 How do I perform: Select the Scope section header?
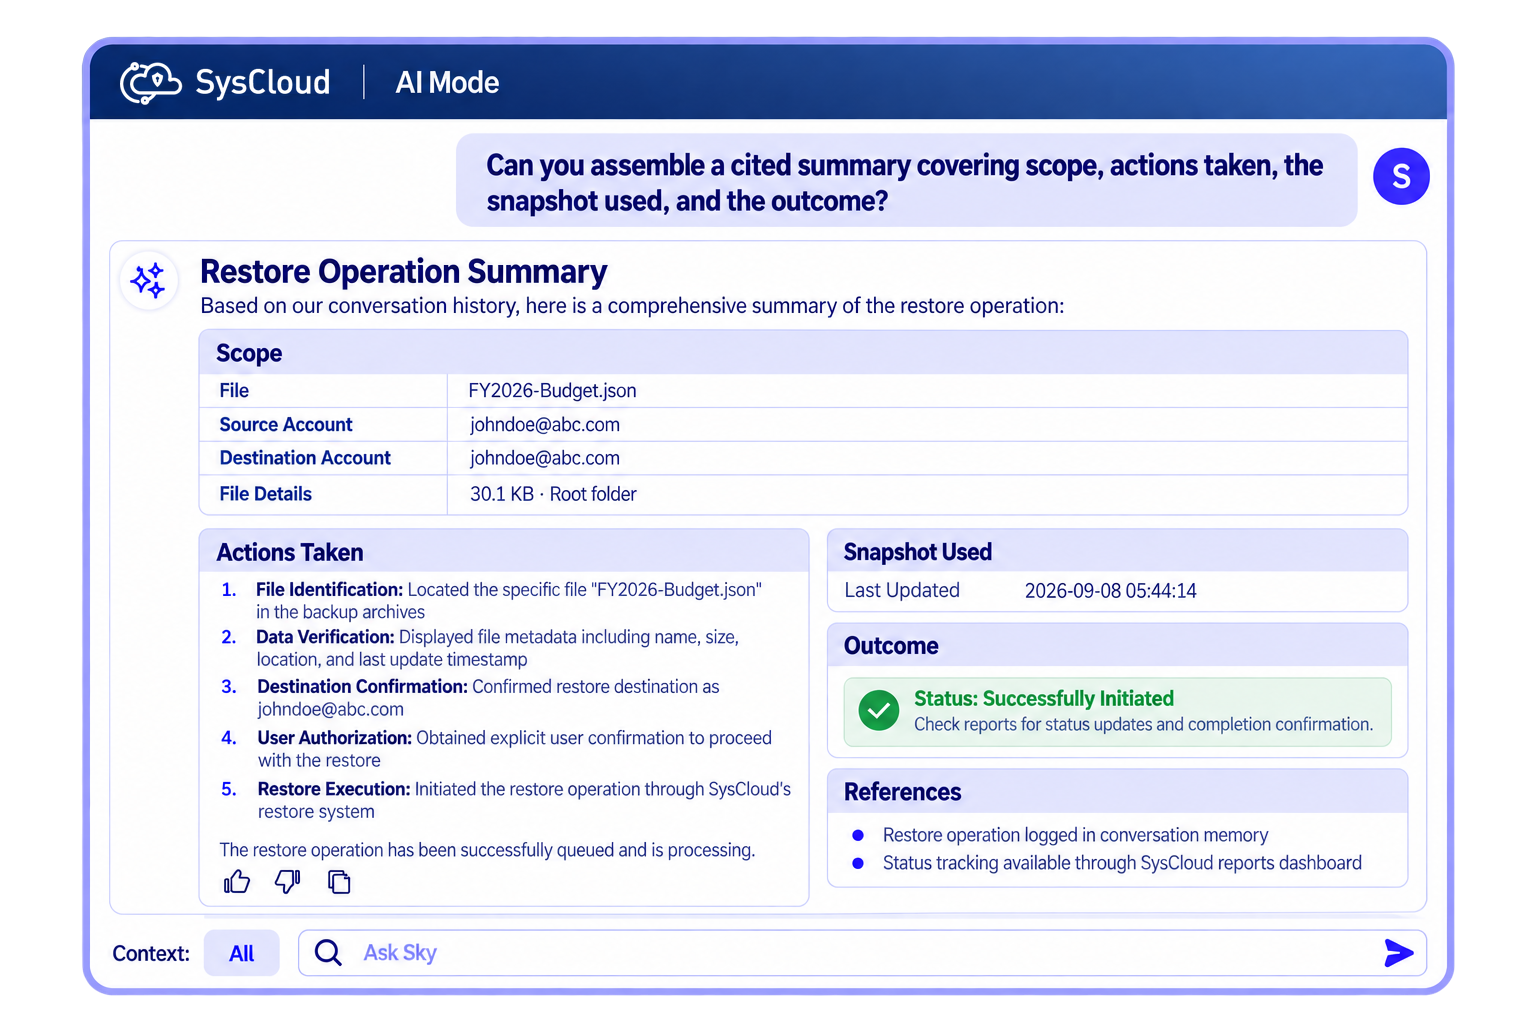click(803, 353)
